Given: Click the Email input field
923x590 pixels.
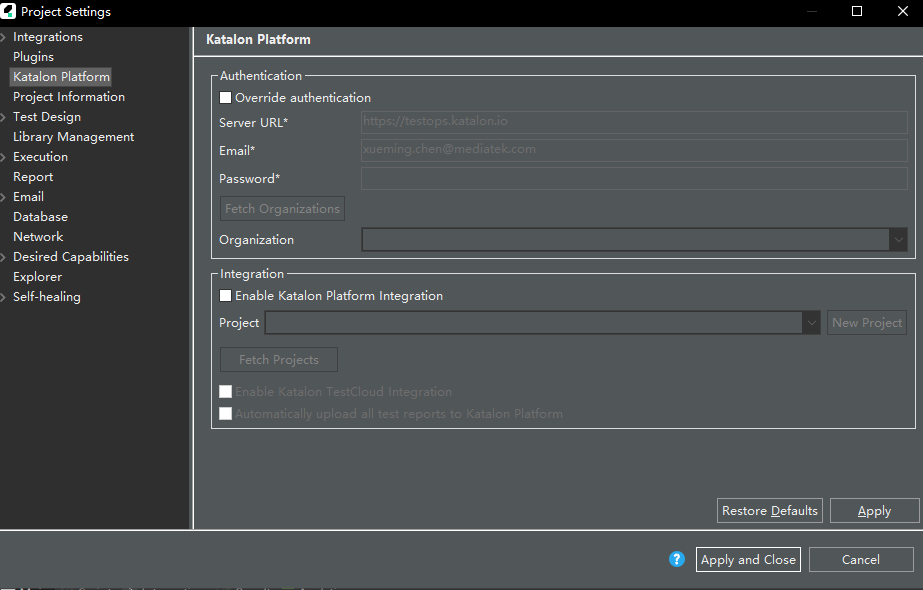Looking at the screenshot, I should [x=634, y=150].
